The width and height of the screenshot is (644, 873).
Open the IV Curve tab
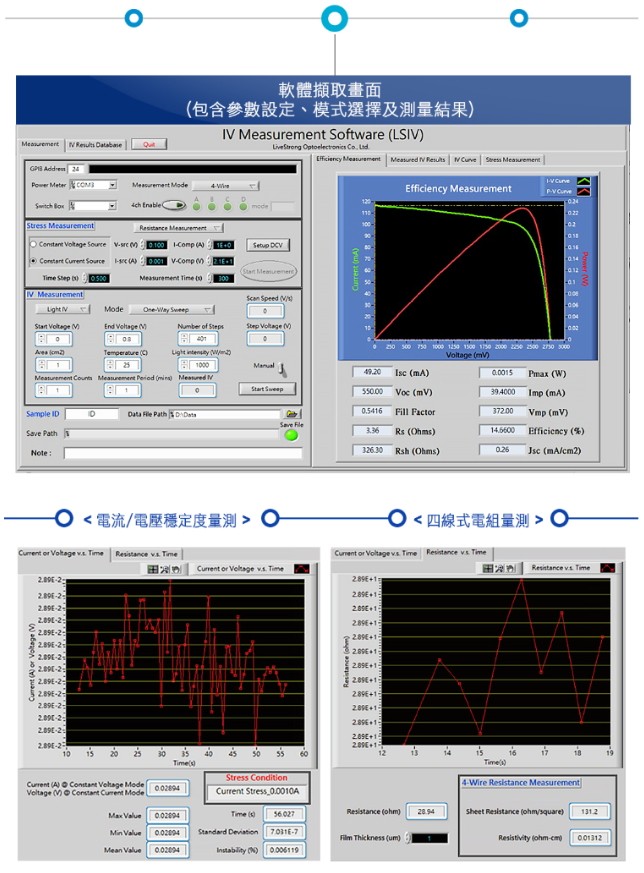pyautogui.click(x=465, y=159)
